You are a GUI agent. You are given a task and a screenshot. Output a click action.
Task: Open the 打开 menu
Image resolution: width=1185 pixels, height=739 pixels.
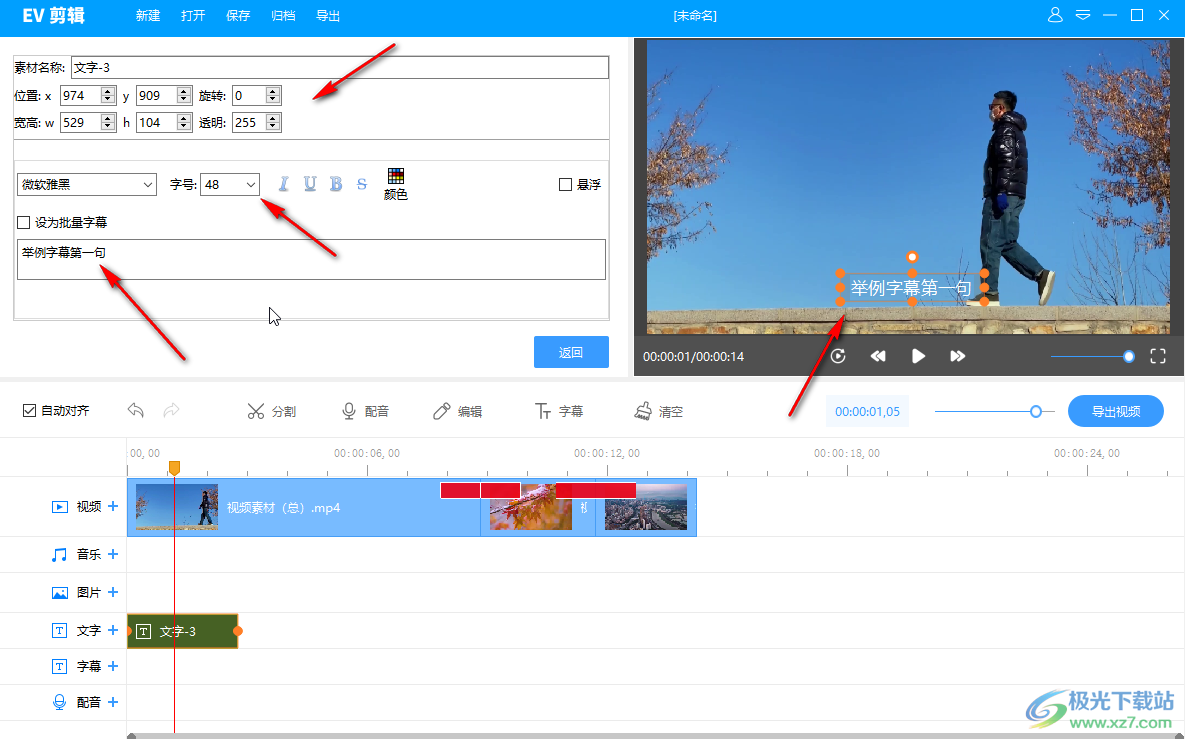pos(193,16)
